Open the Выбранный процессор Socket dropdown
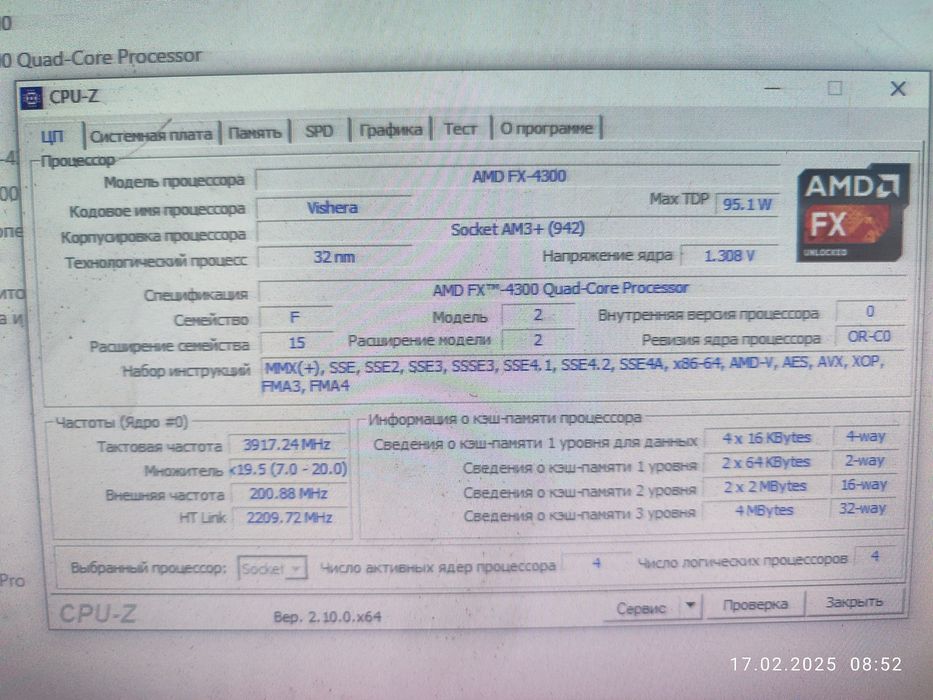The height and width of the screenshot is (700, 933). (273, 569)
